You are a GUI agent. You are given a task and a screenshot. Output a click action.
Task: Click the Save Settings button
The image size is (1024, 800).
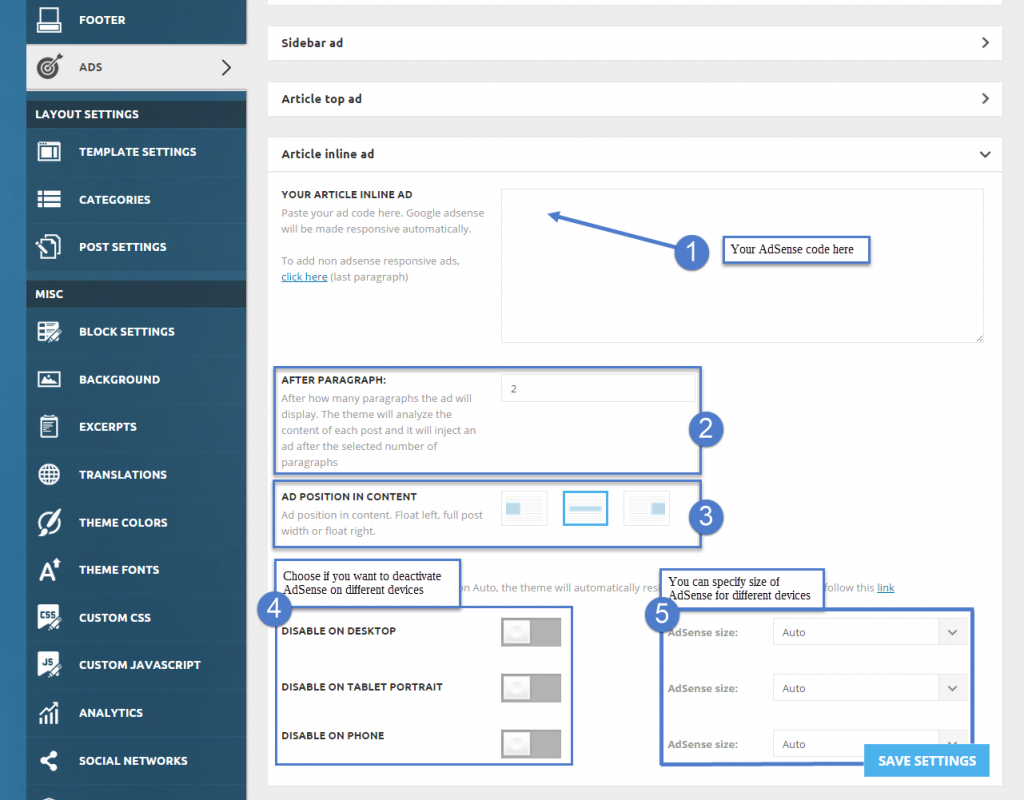tap(926, 761)
